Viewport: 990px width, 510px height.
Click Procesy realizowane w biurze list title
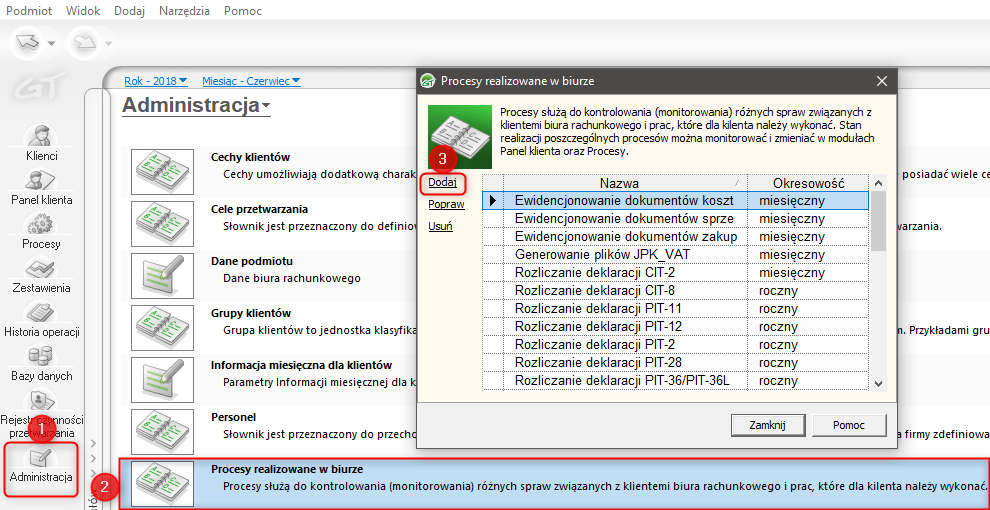point(287,469)
